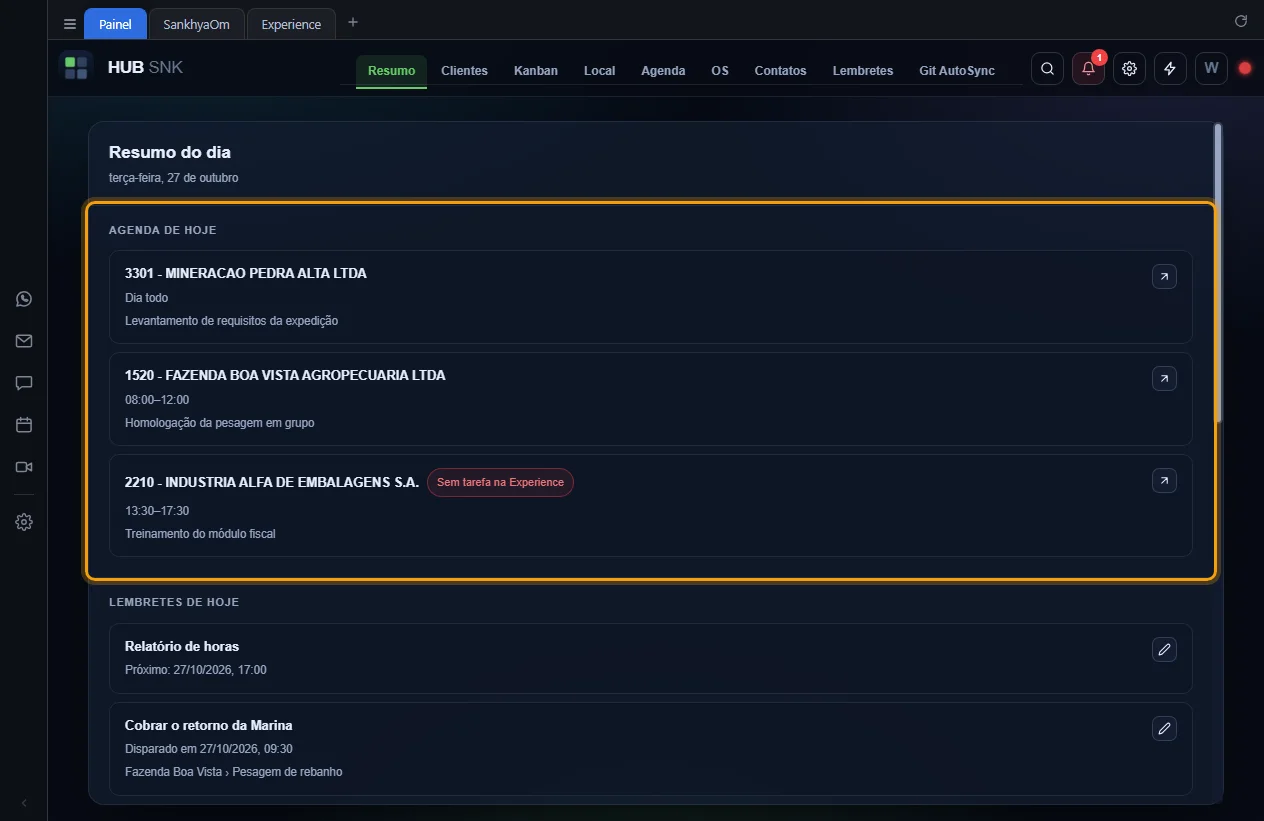Open the FAZENDA BOA VISTA entry arrow
Viewport: 1264px width, 821px height.
pos(1164,379)
